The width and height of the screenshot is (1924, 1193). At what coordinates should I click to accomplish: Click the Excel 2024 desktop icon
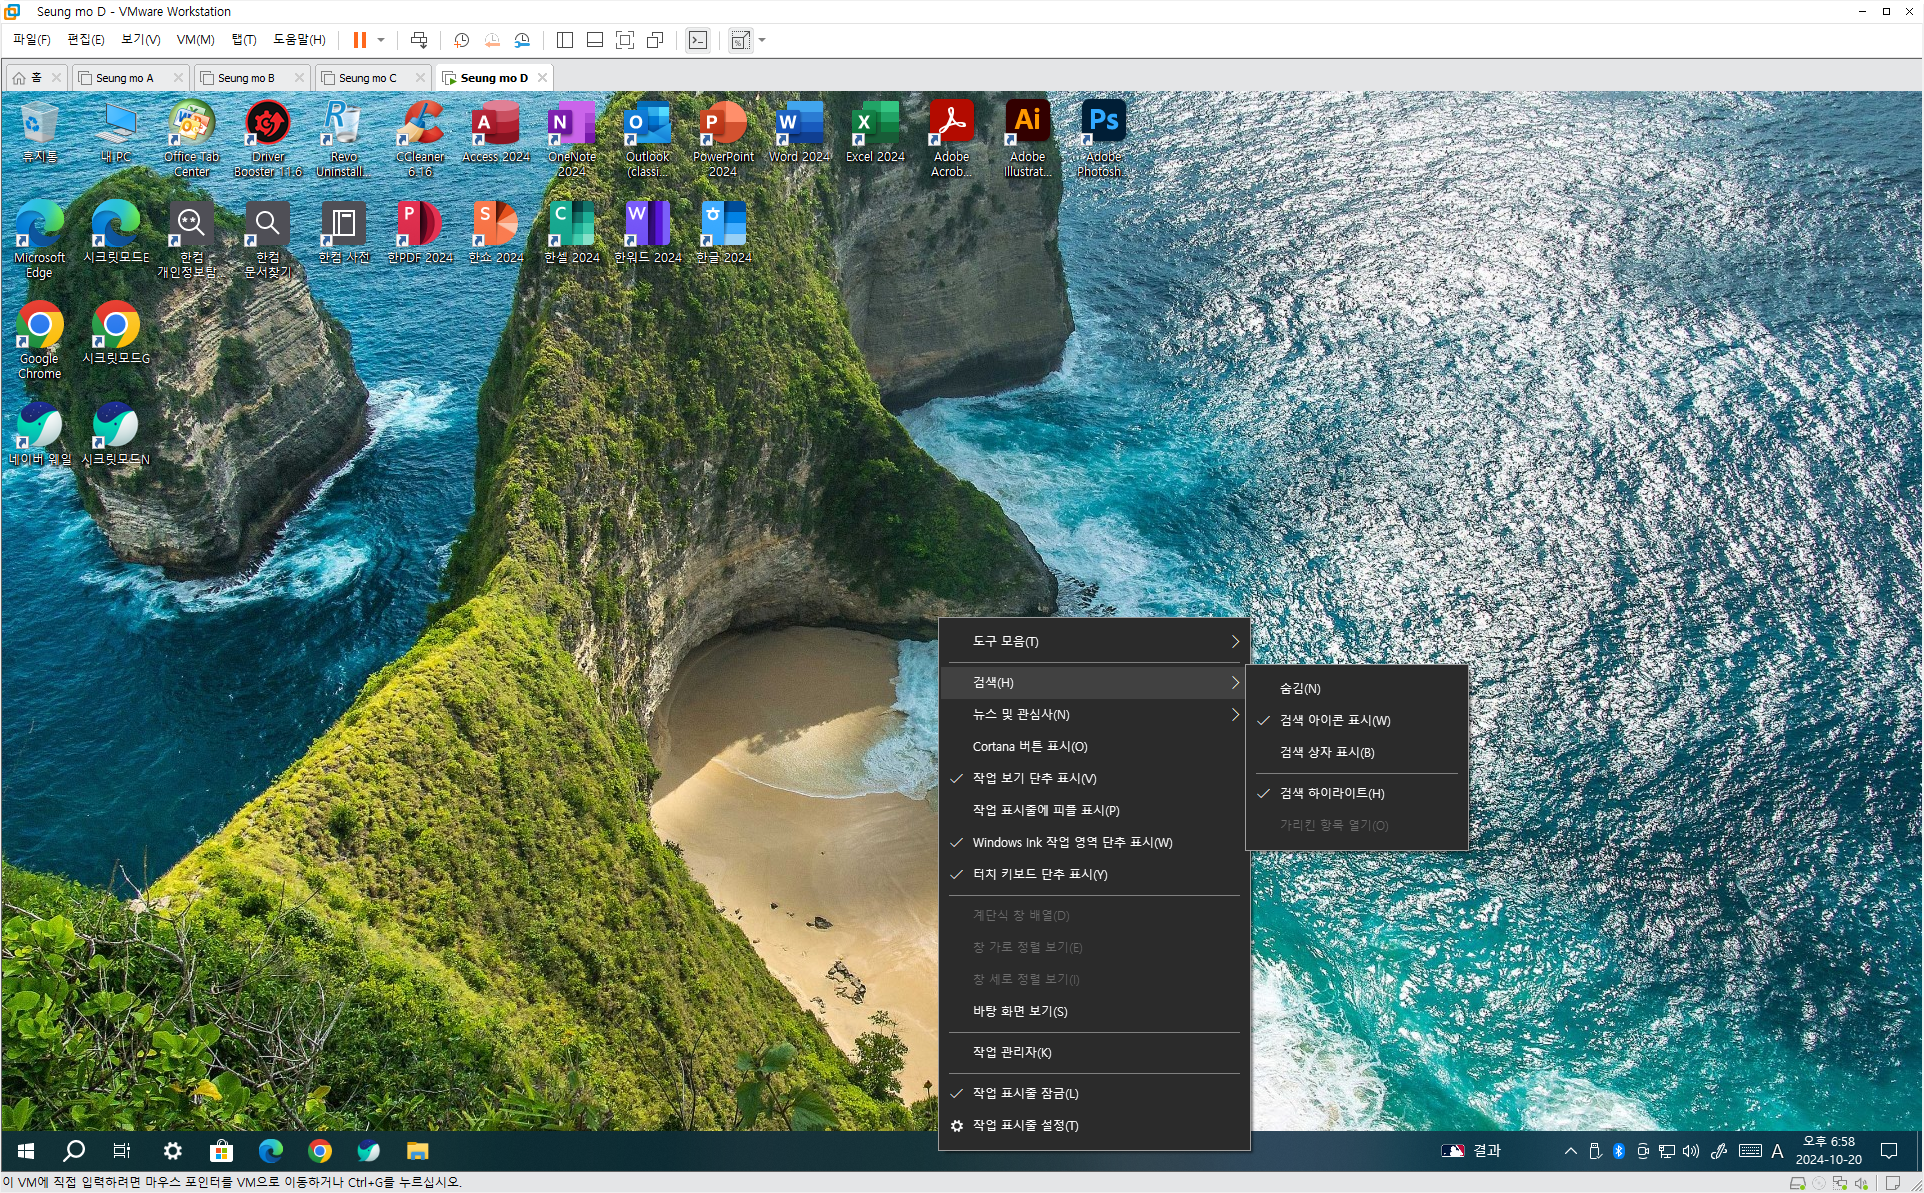pos(875,132)
